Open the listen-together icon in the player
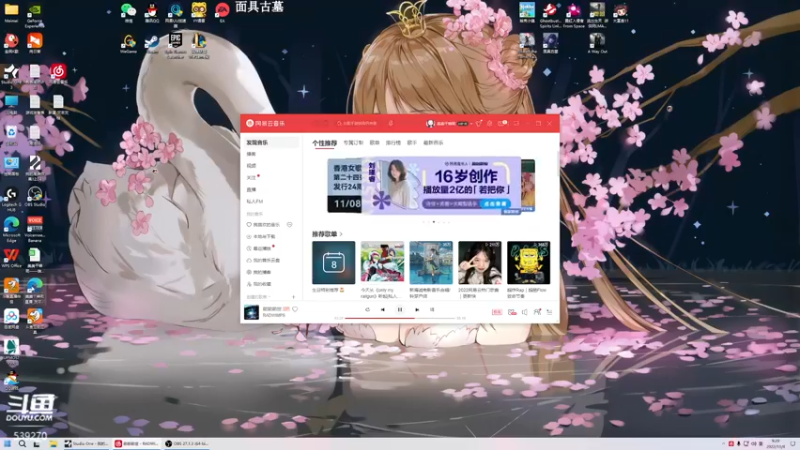The width and height of the screenshot is (800, 450). (x=537, y=312)
